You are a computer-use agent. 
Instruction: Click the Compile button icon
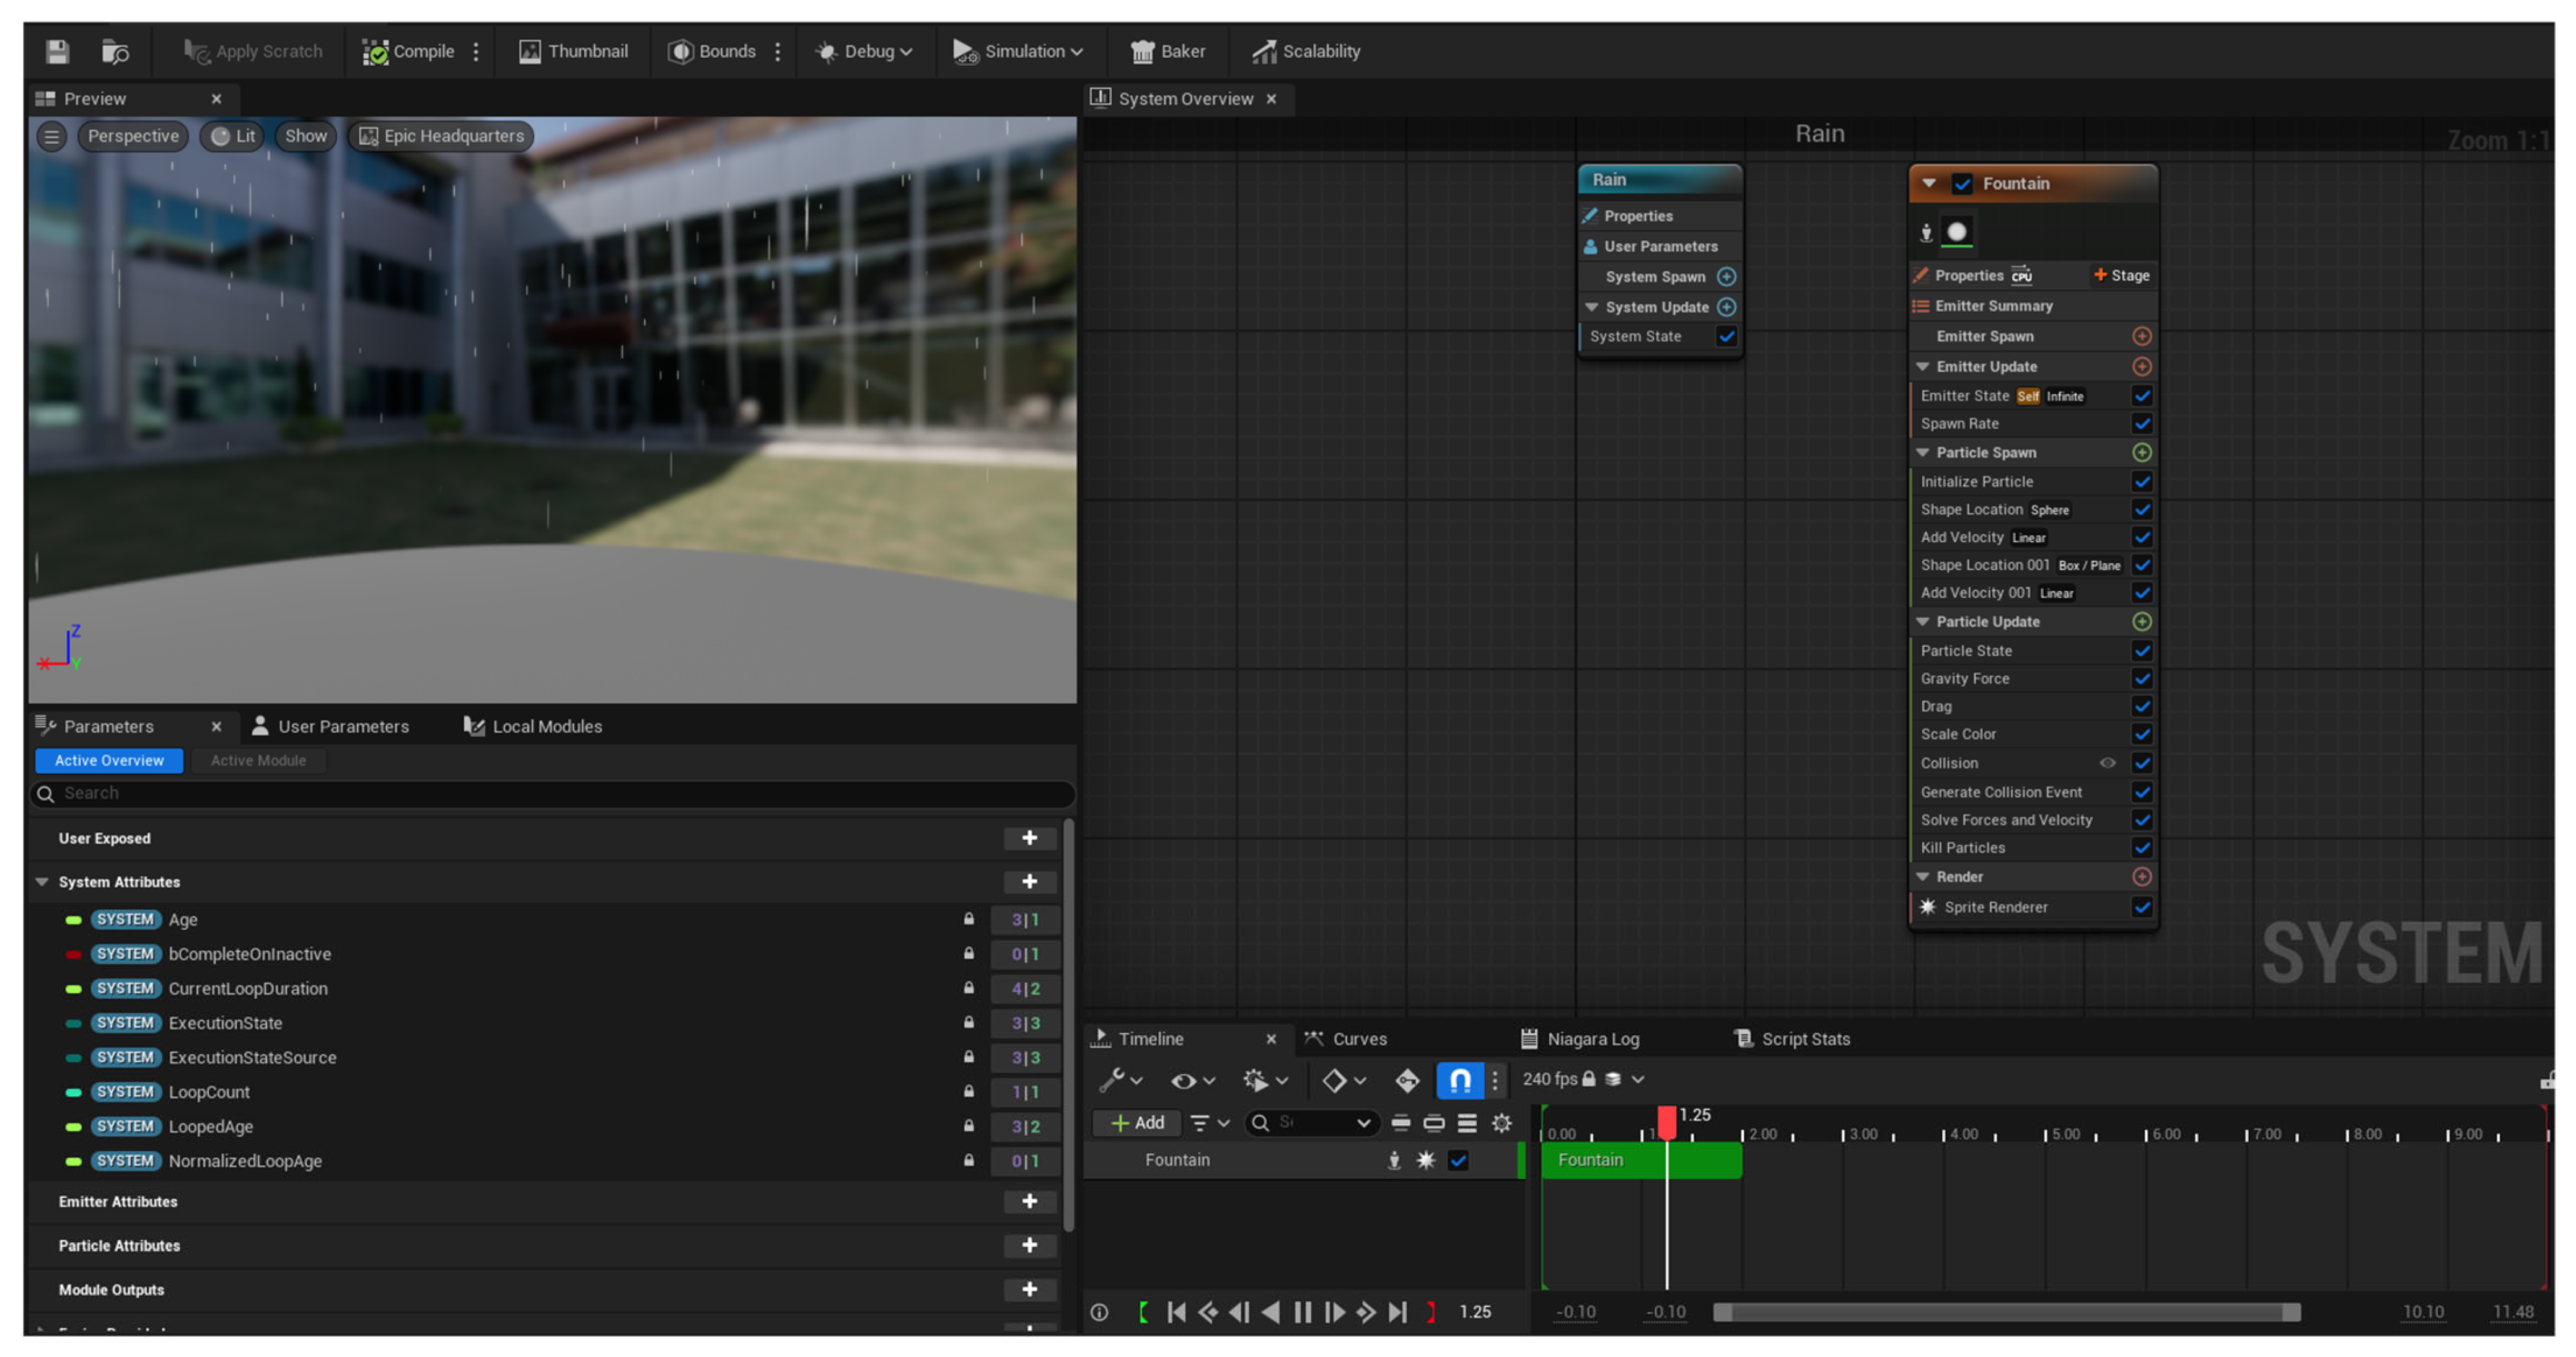[x=375, y=51]
